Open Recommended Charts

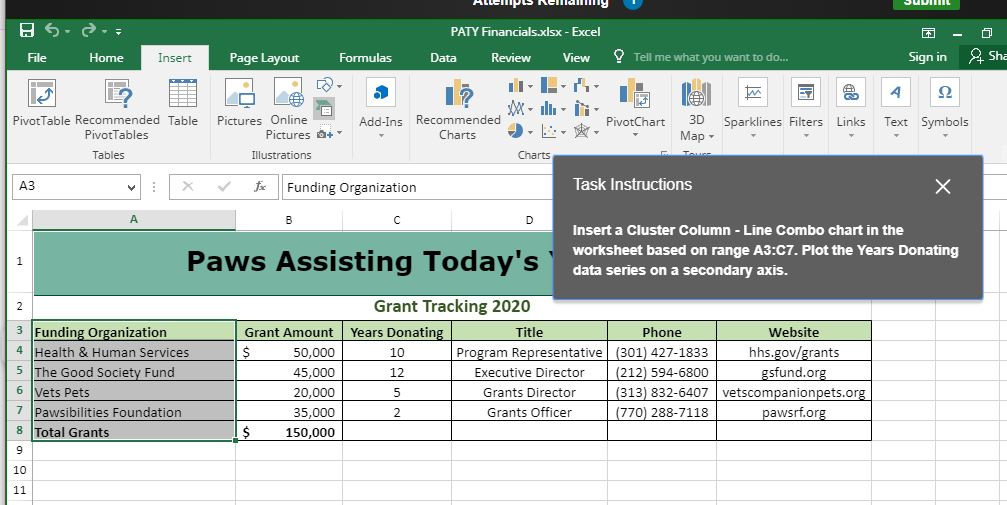(458, 109)
